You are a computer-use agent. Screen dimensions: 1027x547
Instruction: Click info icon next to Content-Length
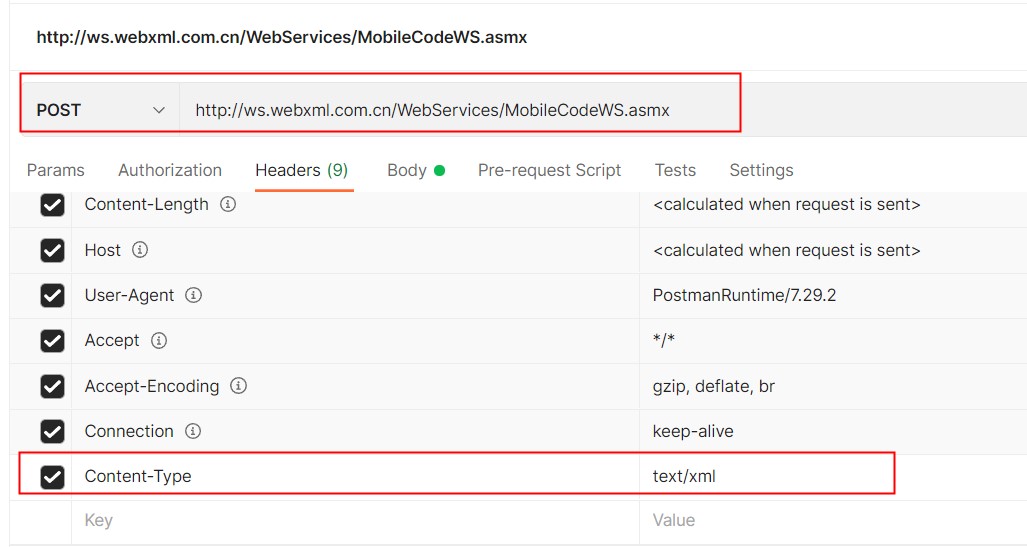coord(228,205)
